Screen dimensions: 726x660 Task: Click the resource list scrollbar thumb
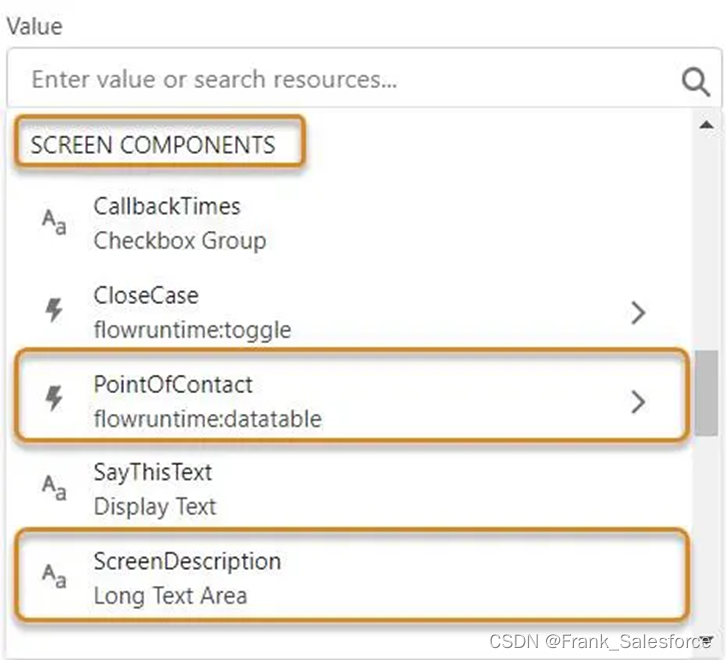706,392
